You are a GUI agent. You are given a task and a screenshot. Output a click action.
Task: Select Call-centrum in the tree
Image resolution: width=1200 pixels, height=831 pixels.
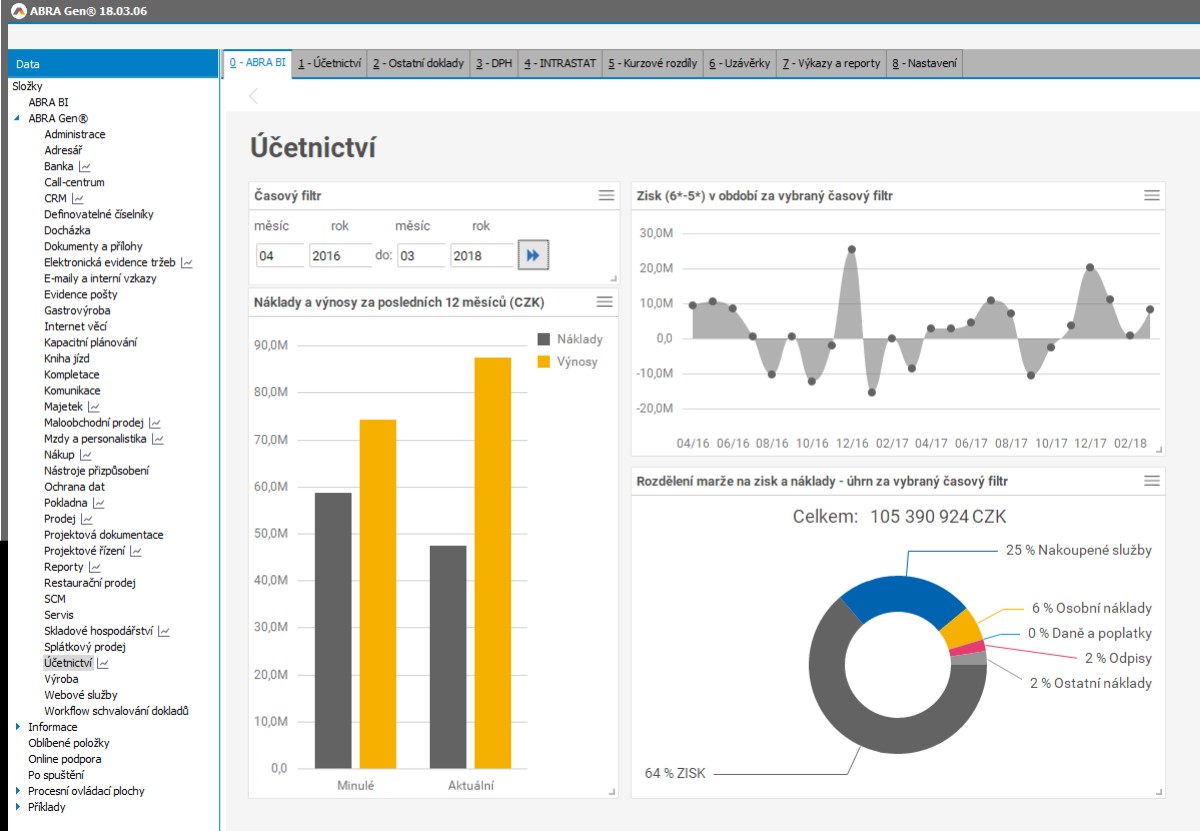(x=74, y=182)
